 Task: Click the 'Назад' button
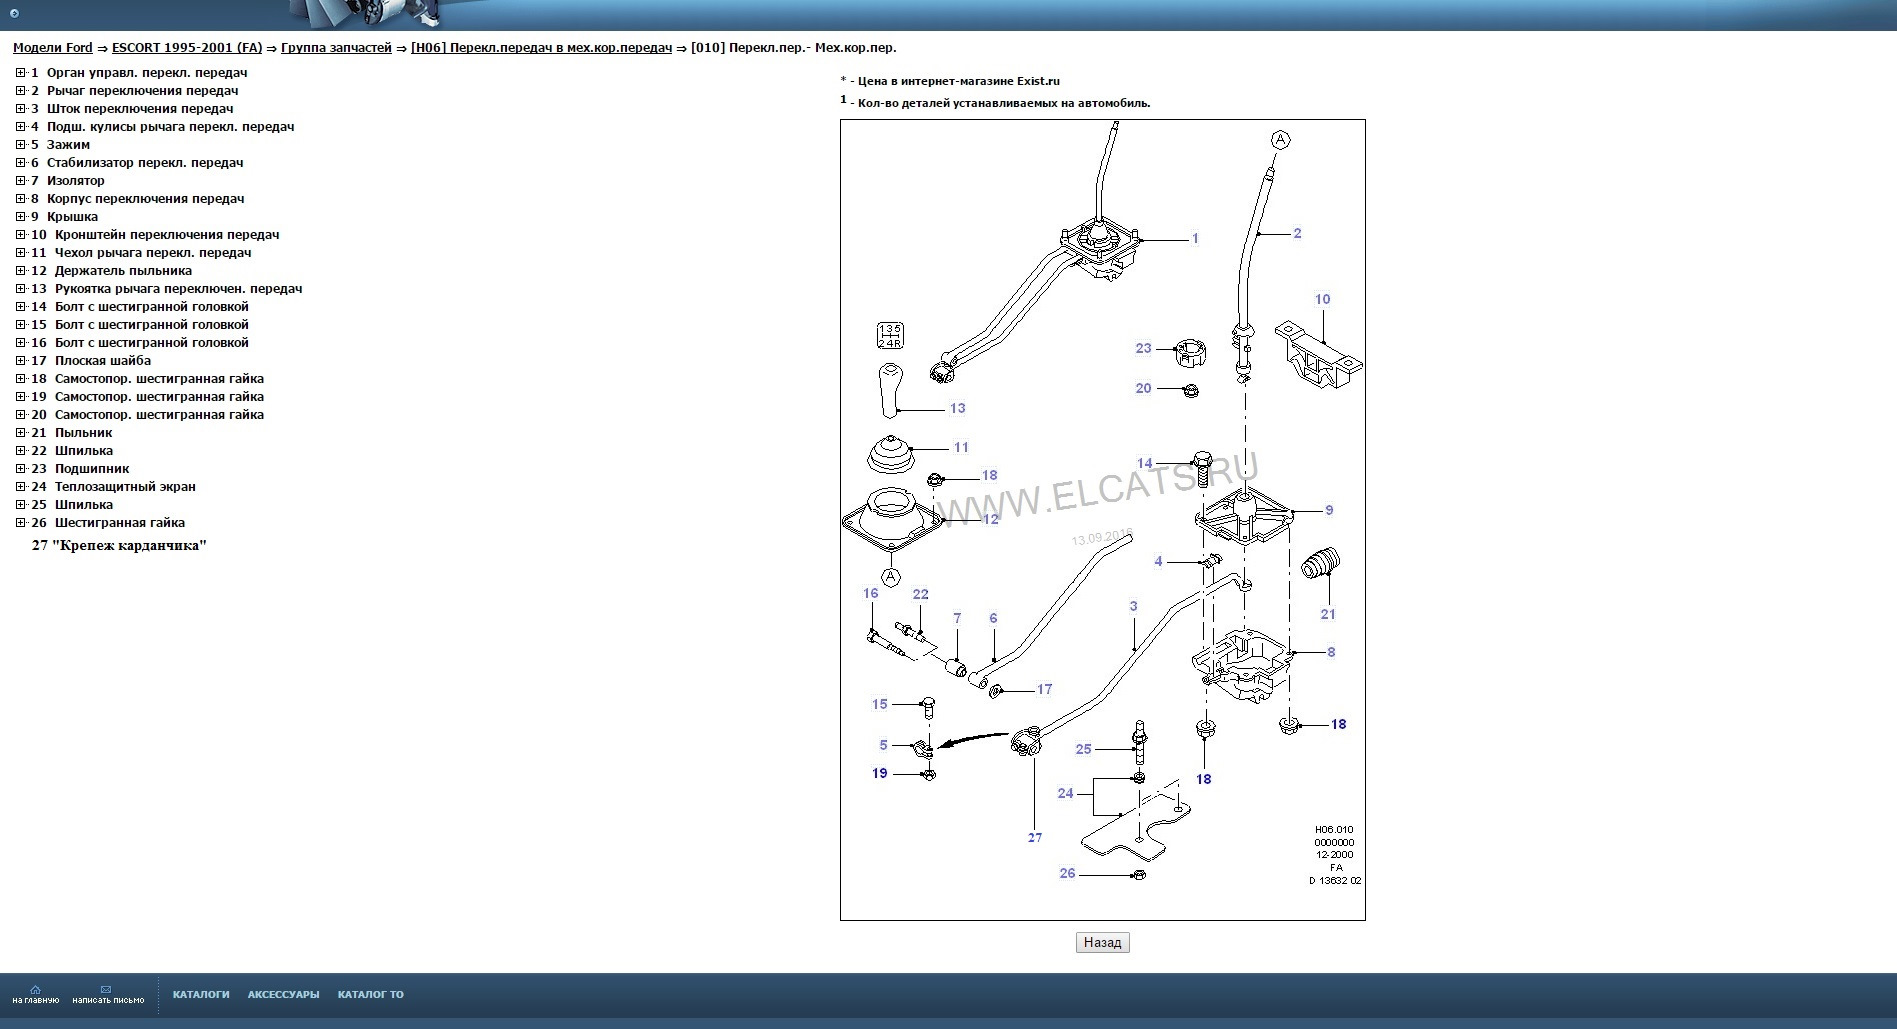[1102, 942]
